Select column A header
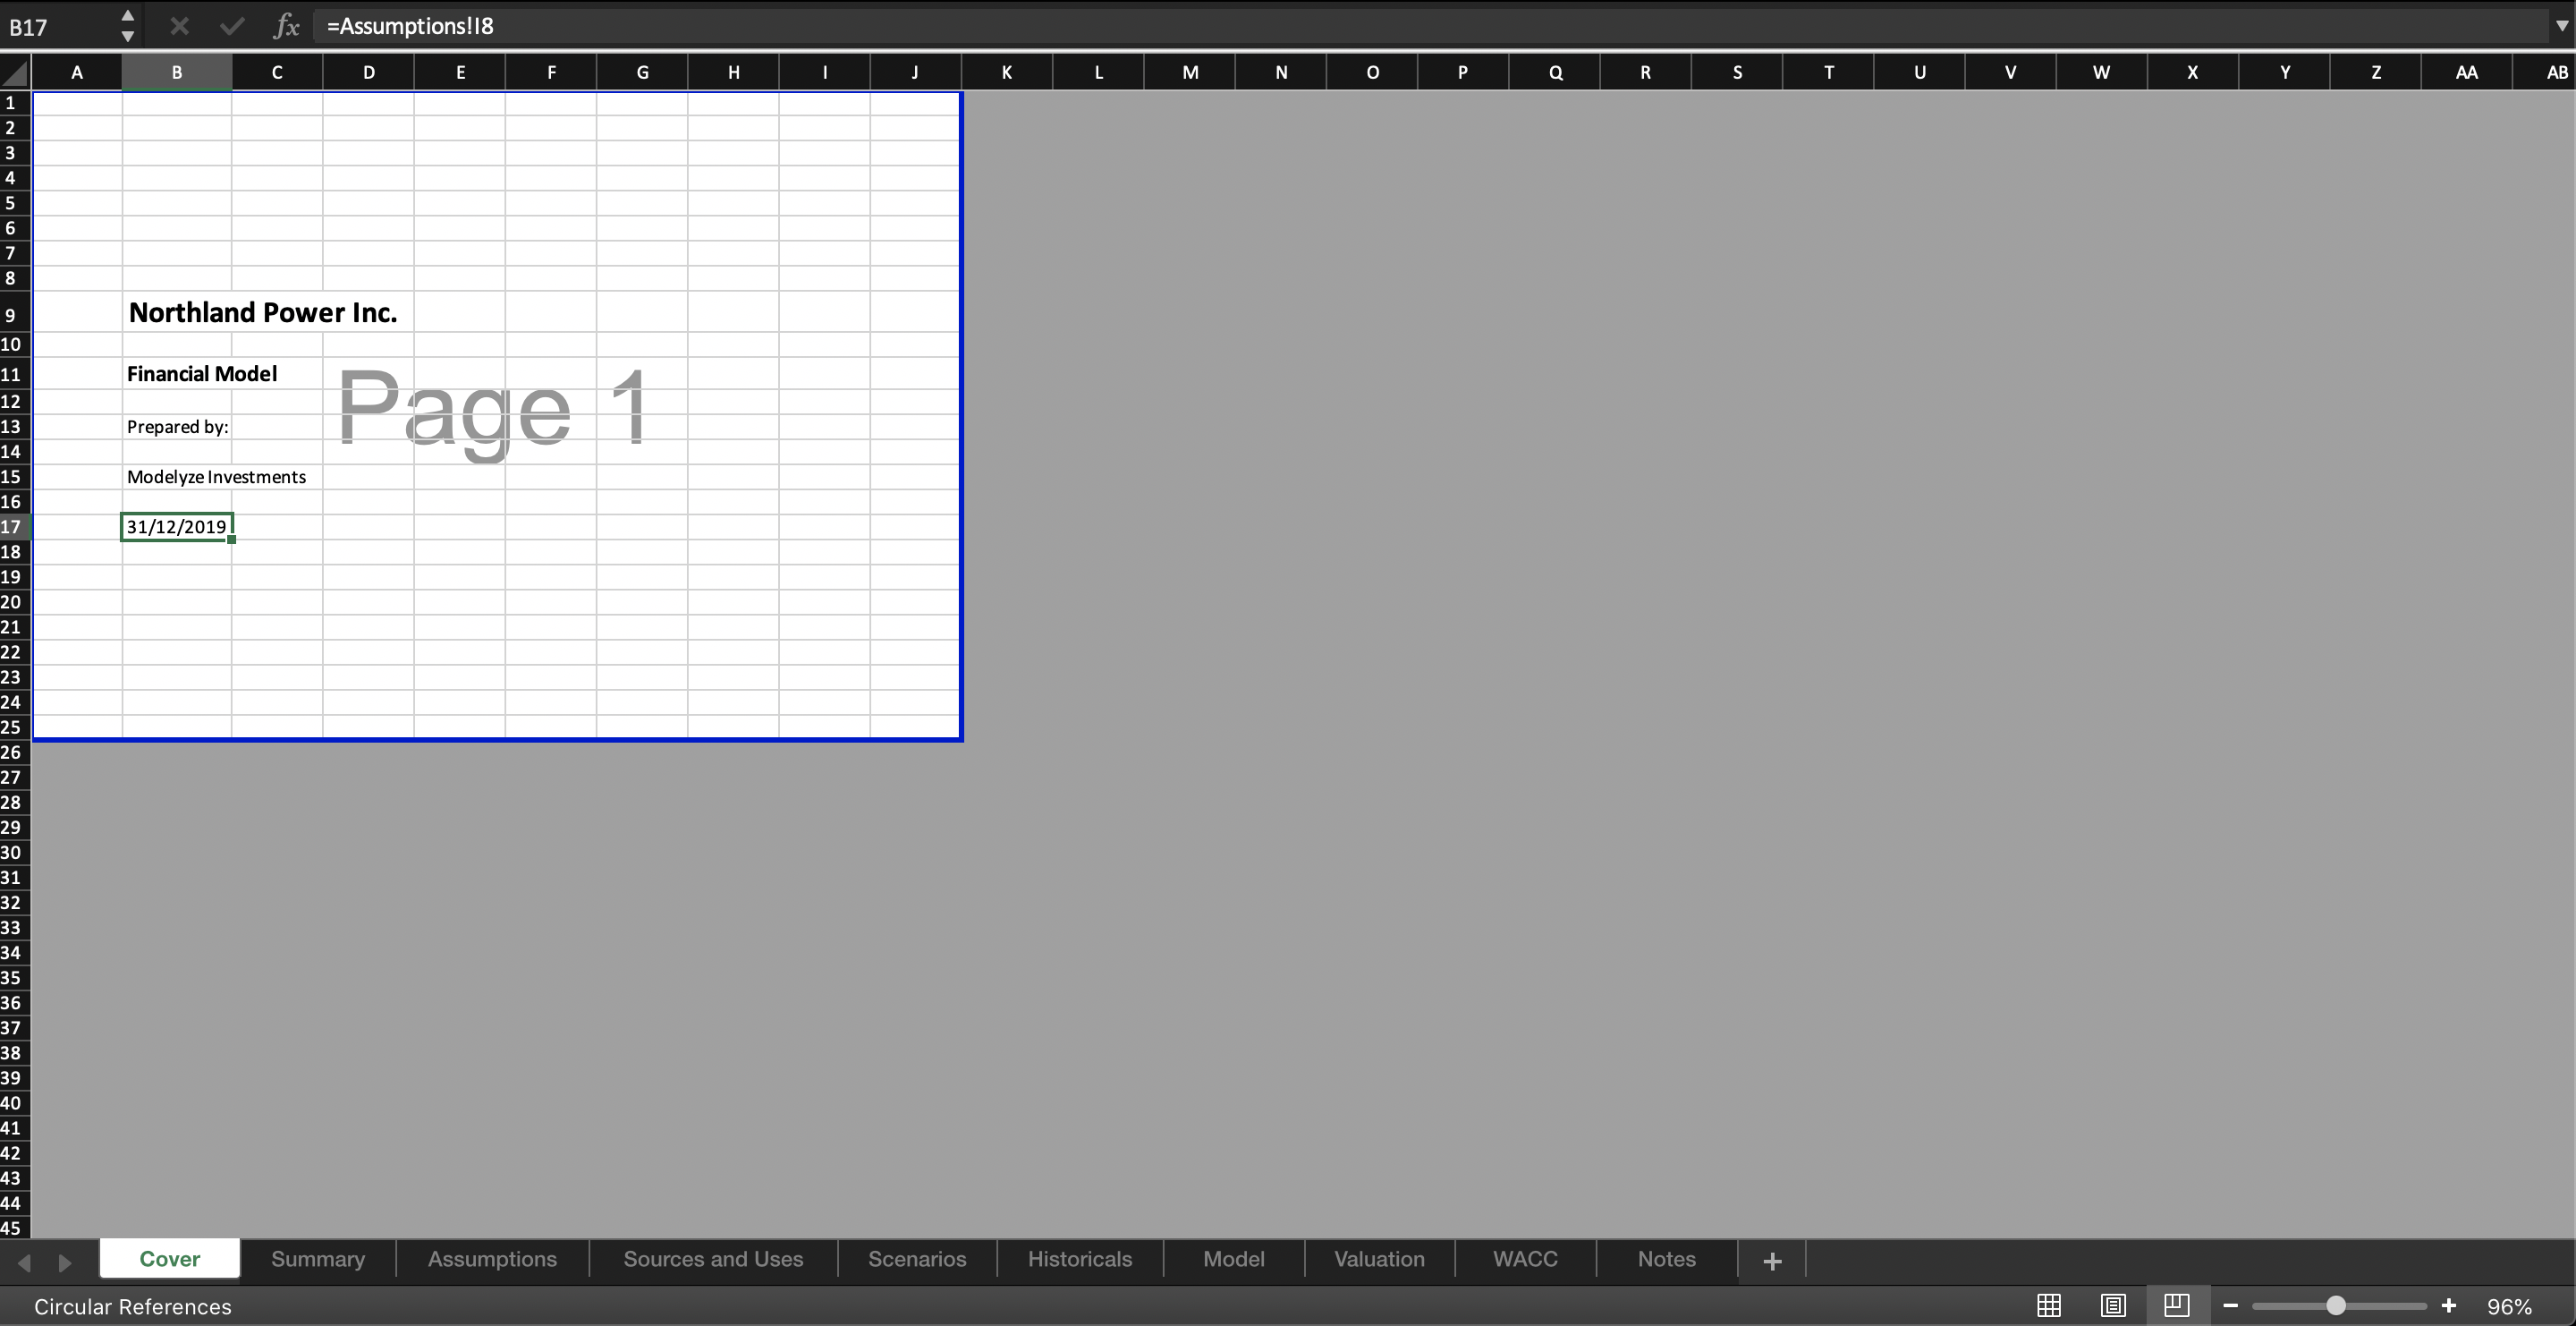 77,72
